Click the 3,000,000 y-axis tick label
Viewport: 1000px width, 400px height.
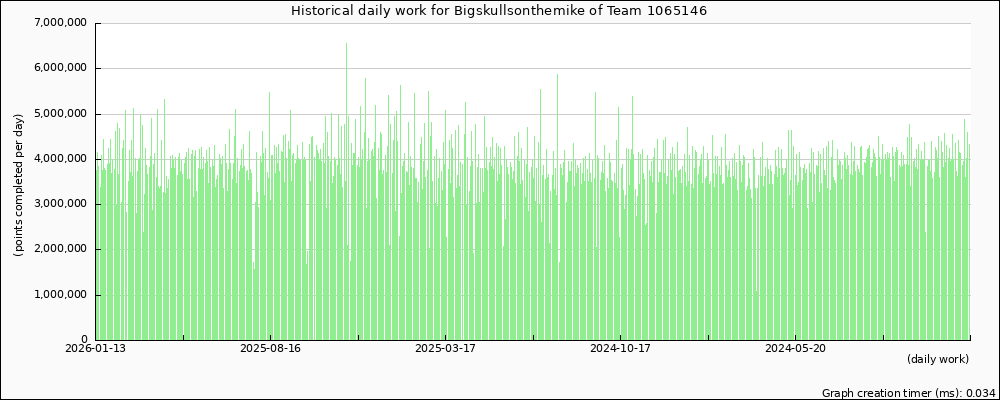click(60, 204)
